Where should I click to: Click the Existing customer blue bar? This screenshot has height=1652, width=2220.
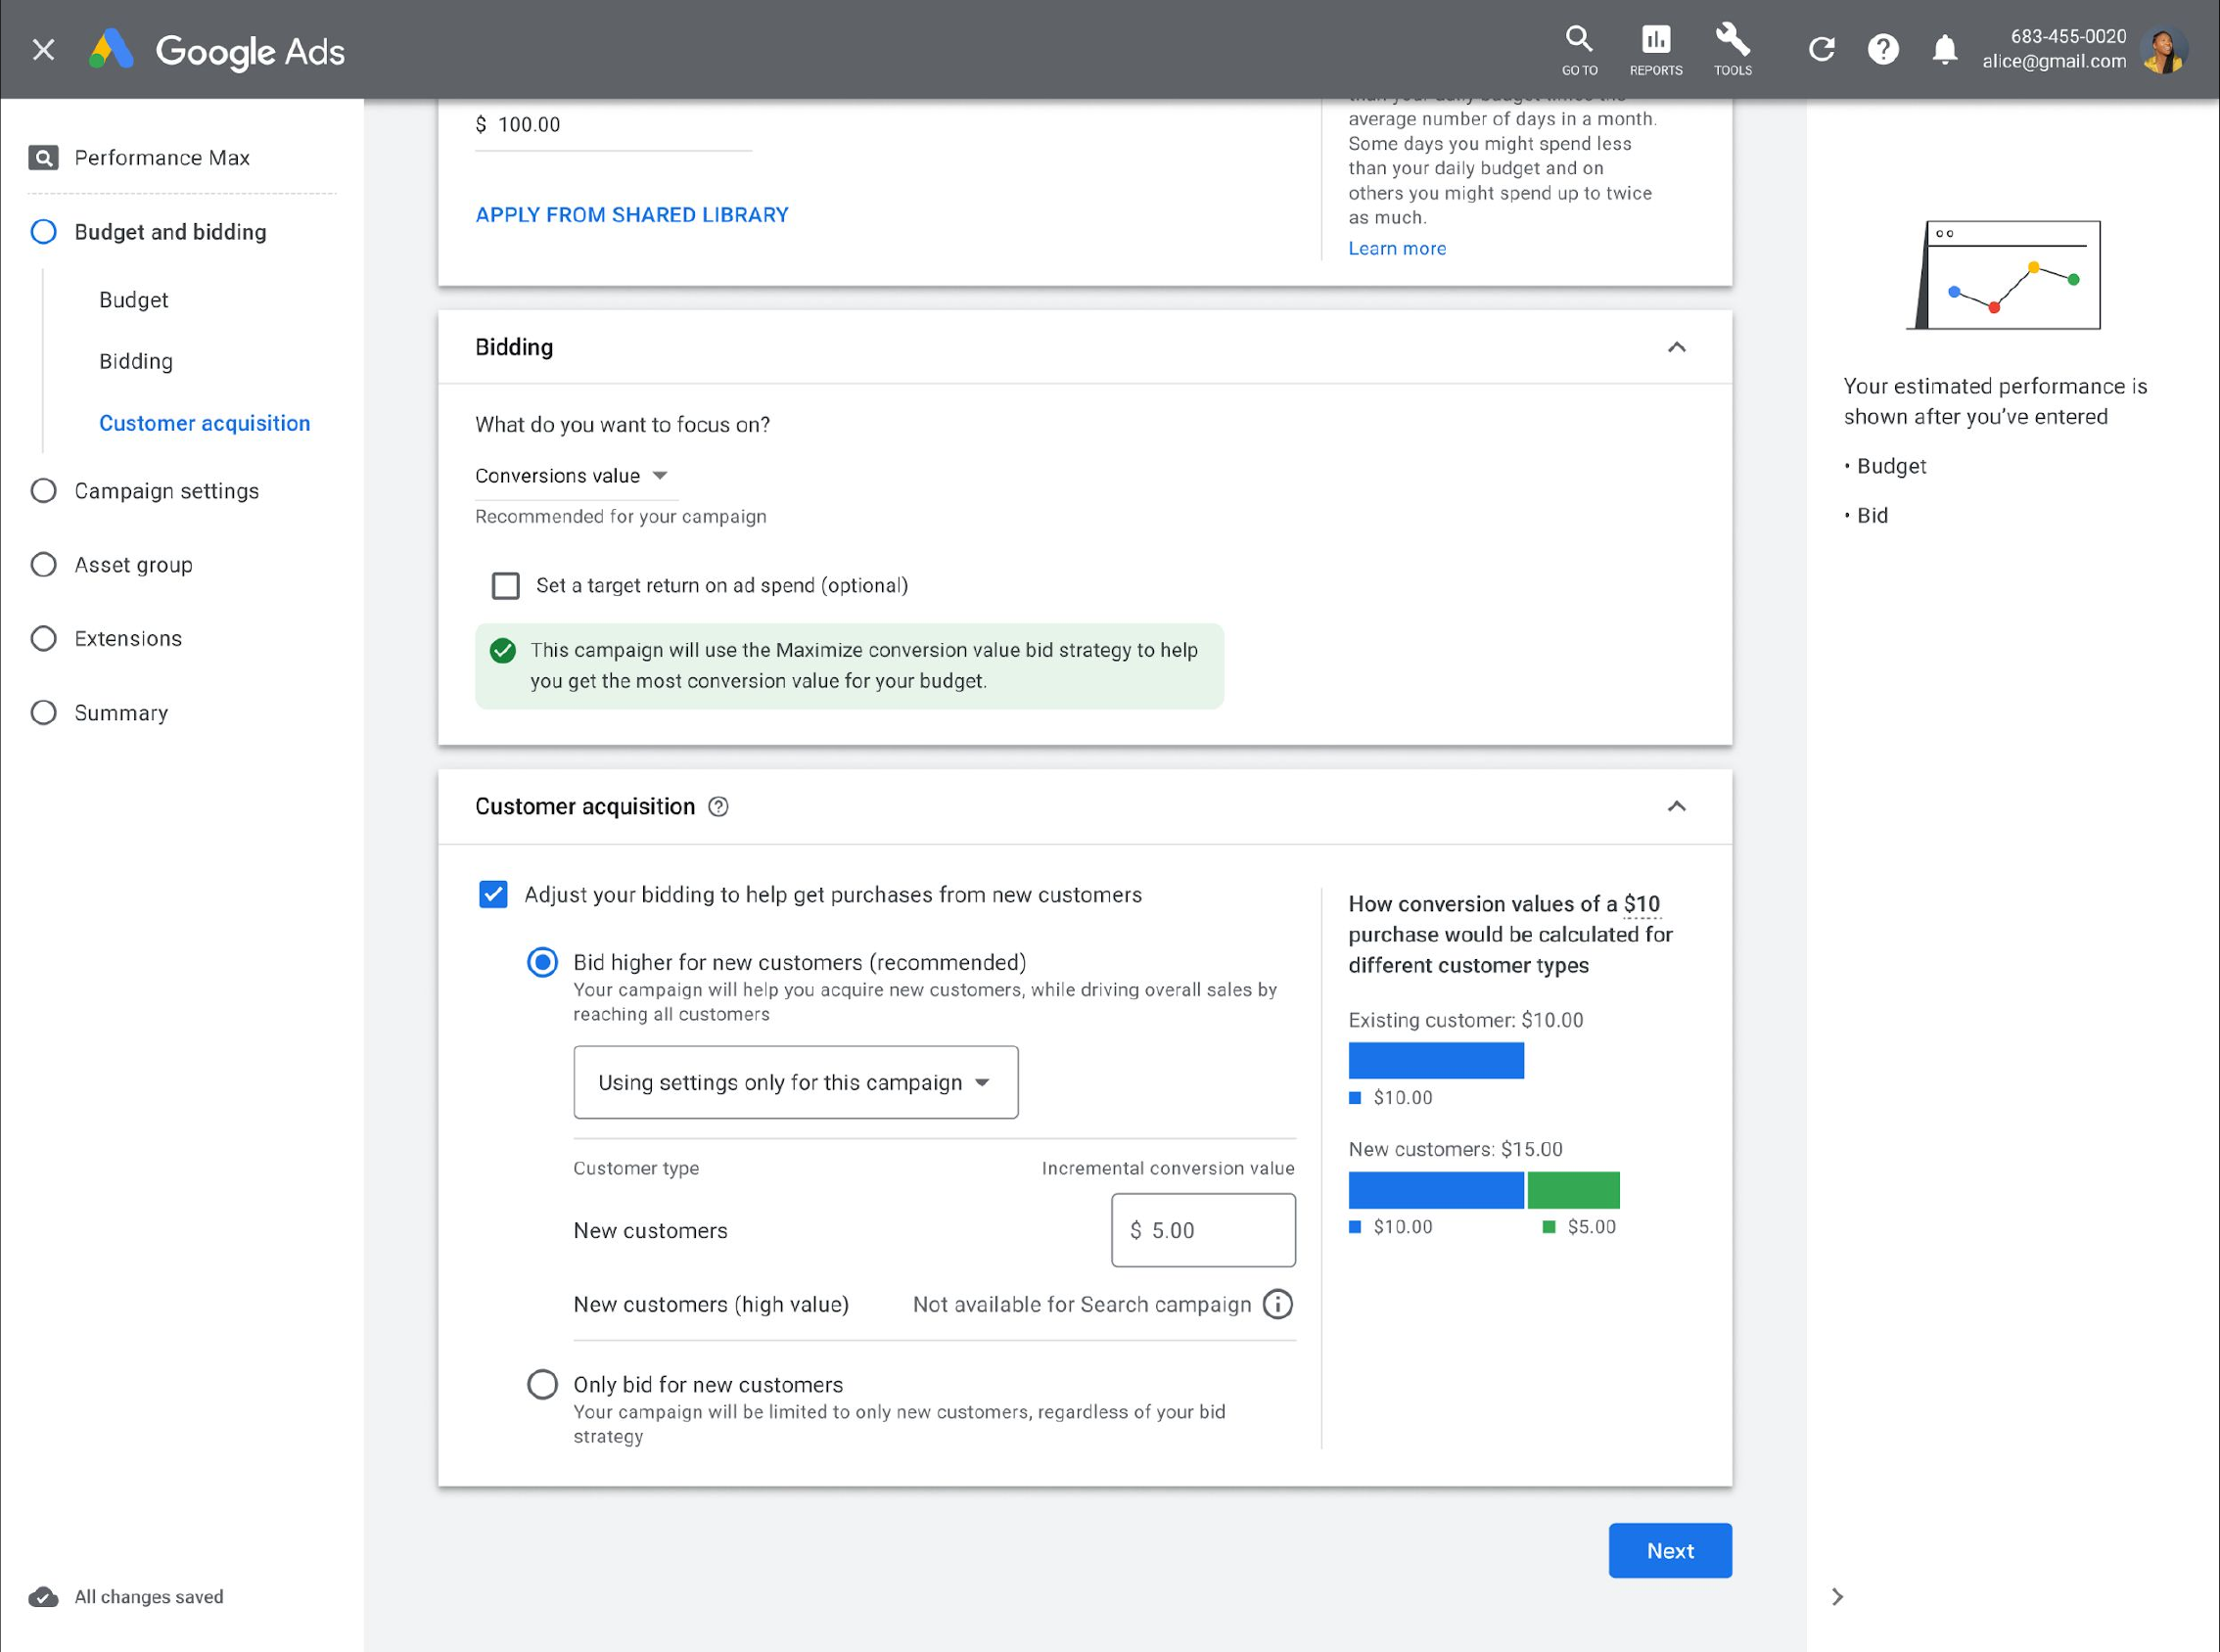coord(1436,1060)
